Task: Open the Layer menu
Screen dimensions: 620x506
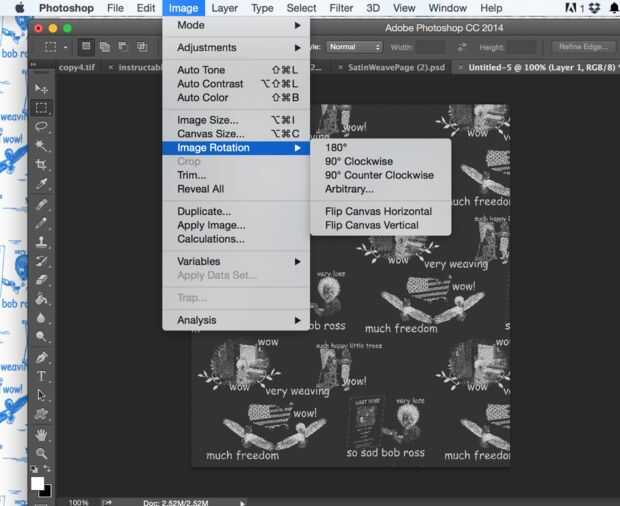Action: 224,8
